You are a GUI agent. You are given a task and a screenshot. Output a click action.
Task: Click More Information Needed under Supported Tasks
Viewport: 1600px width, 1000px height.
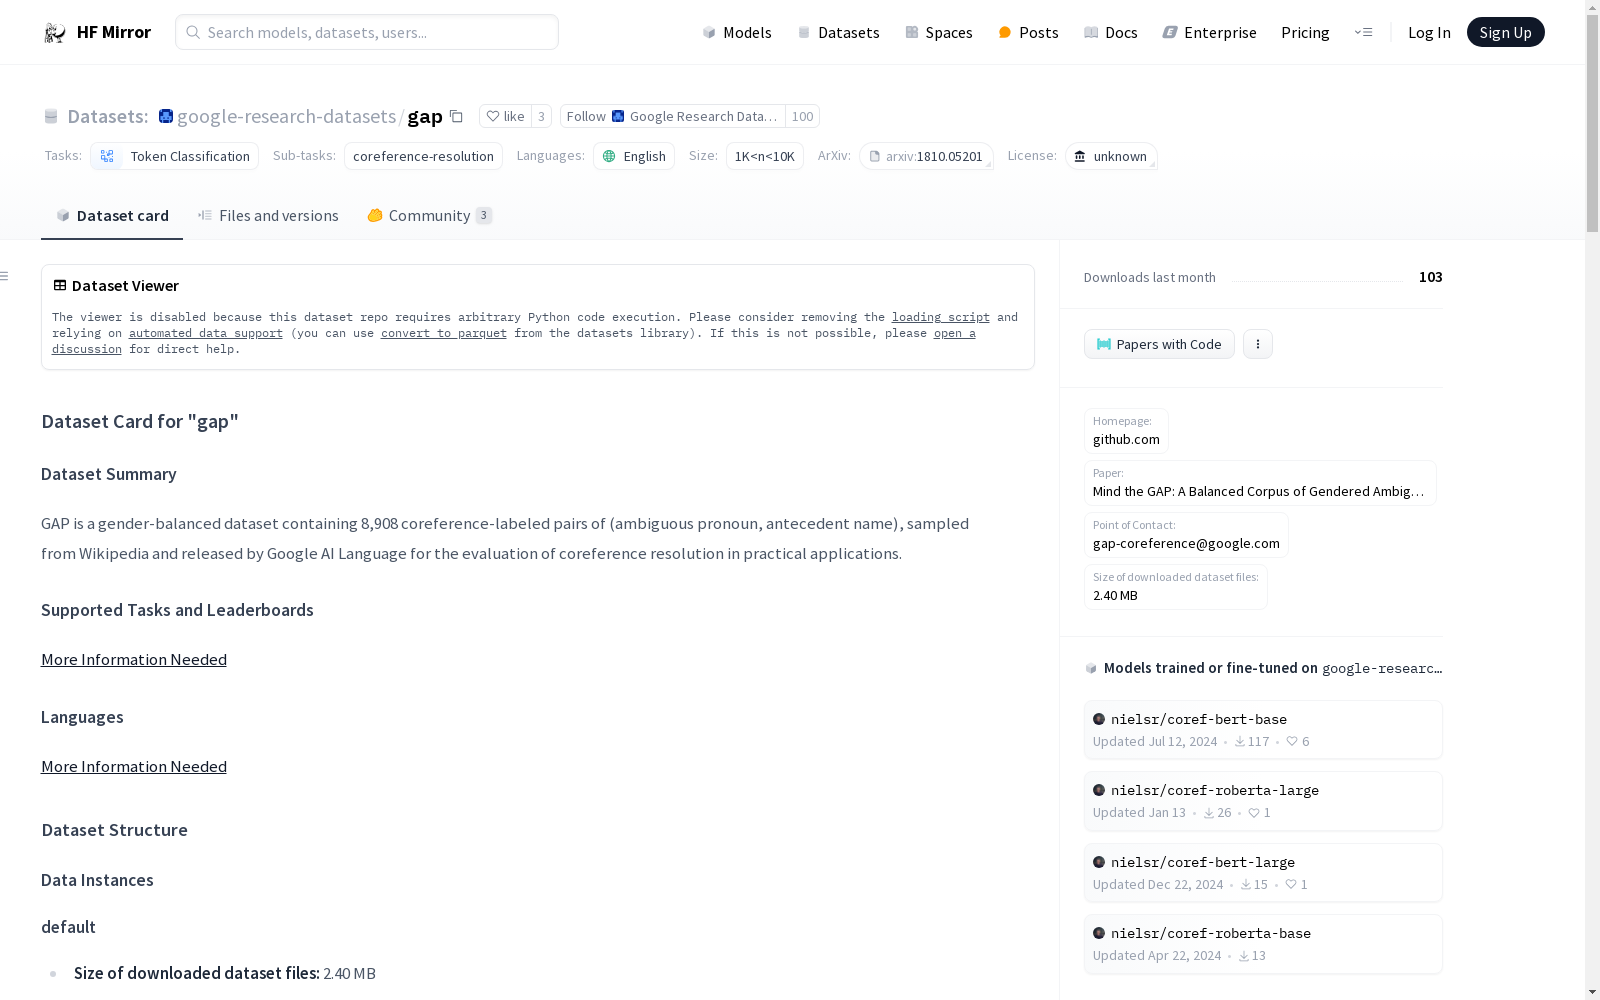coord(134,659)
